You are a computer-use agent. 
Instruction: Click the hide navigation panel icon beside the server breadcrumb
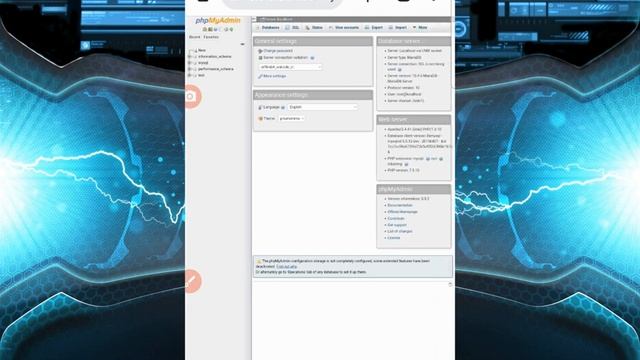(254, 19)
